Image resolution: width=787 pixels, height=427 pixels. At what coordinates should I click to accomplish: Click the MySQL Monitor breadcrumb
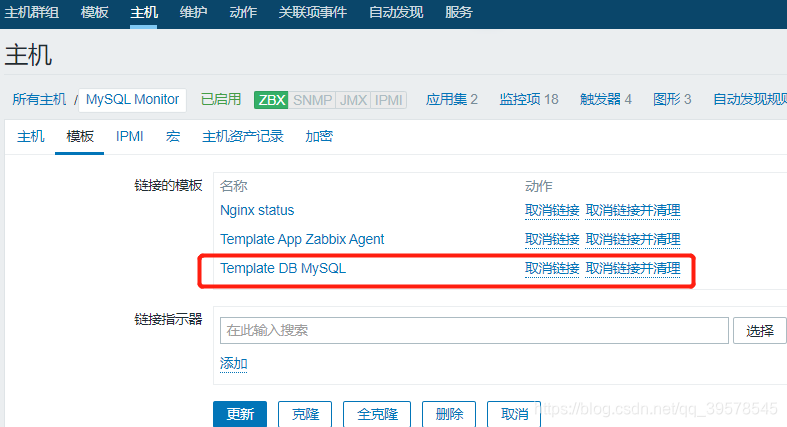click(x=133, y=99)
